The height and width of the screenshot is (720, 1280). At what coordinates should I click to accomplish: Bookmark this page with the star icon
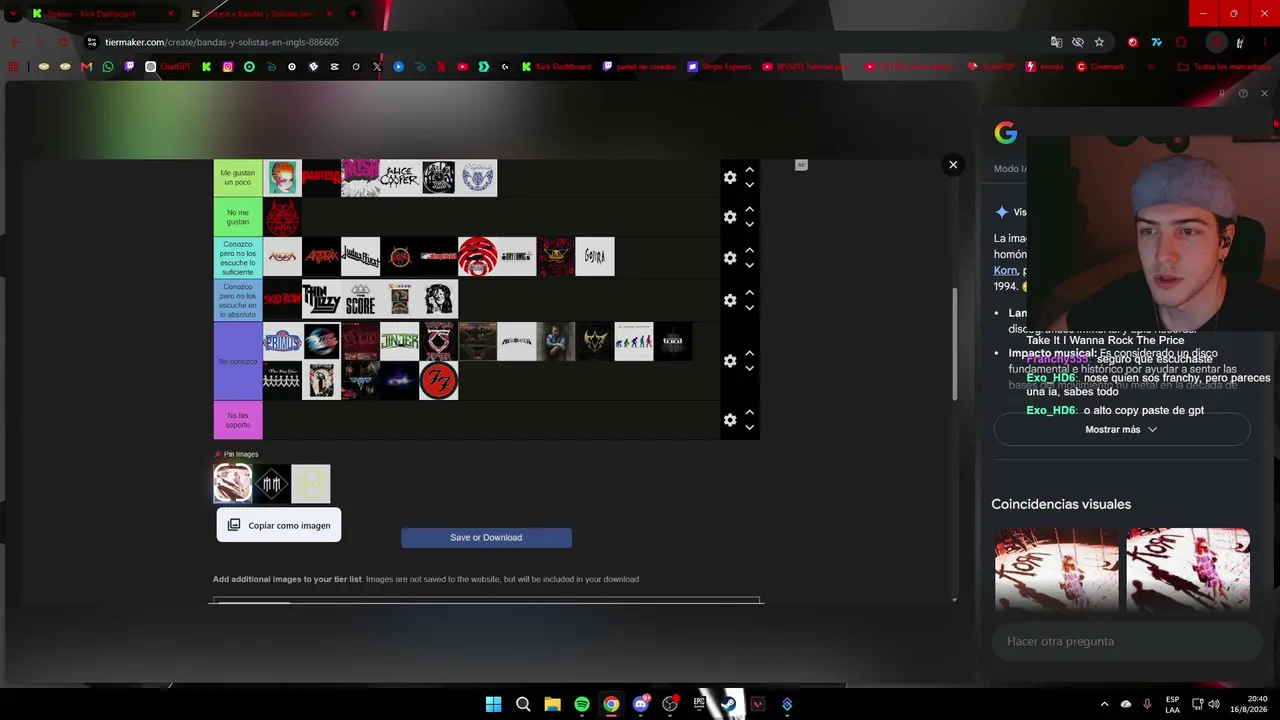coord(1099,42)
